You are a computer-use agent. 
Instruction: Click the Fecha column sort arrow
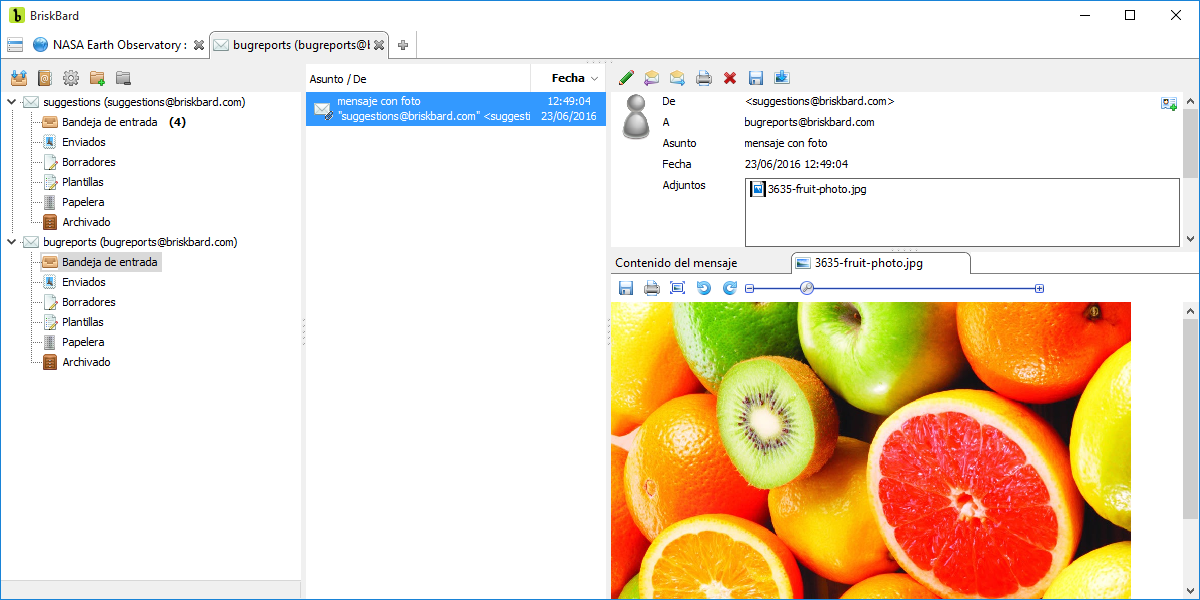tap(594, 78)
